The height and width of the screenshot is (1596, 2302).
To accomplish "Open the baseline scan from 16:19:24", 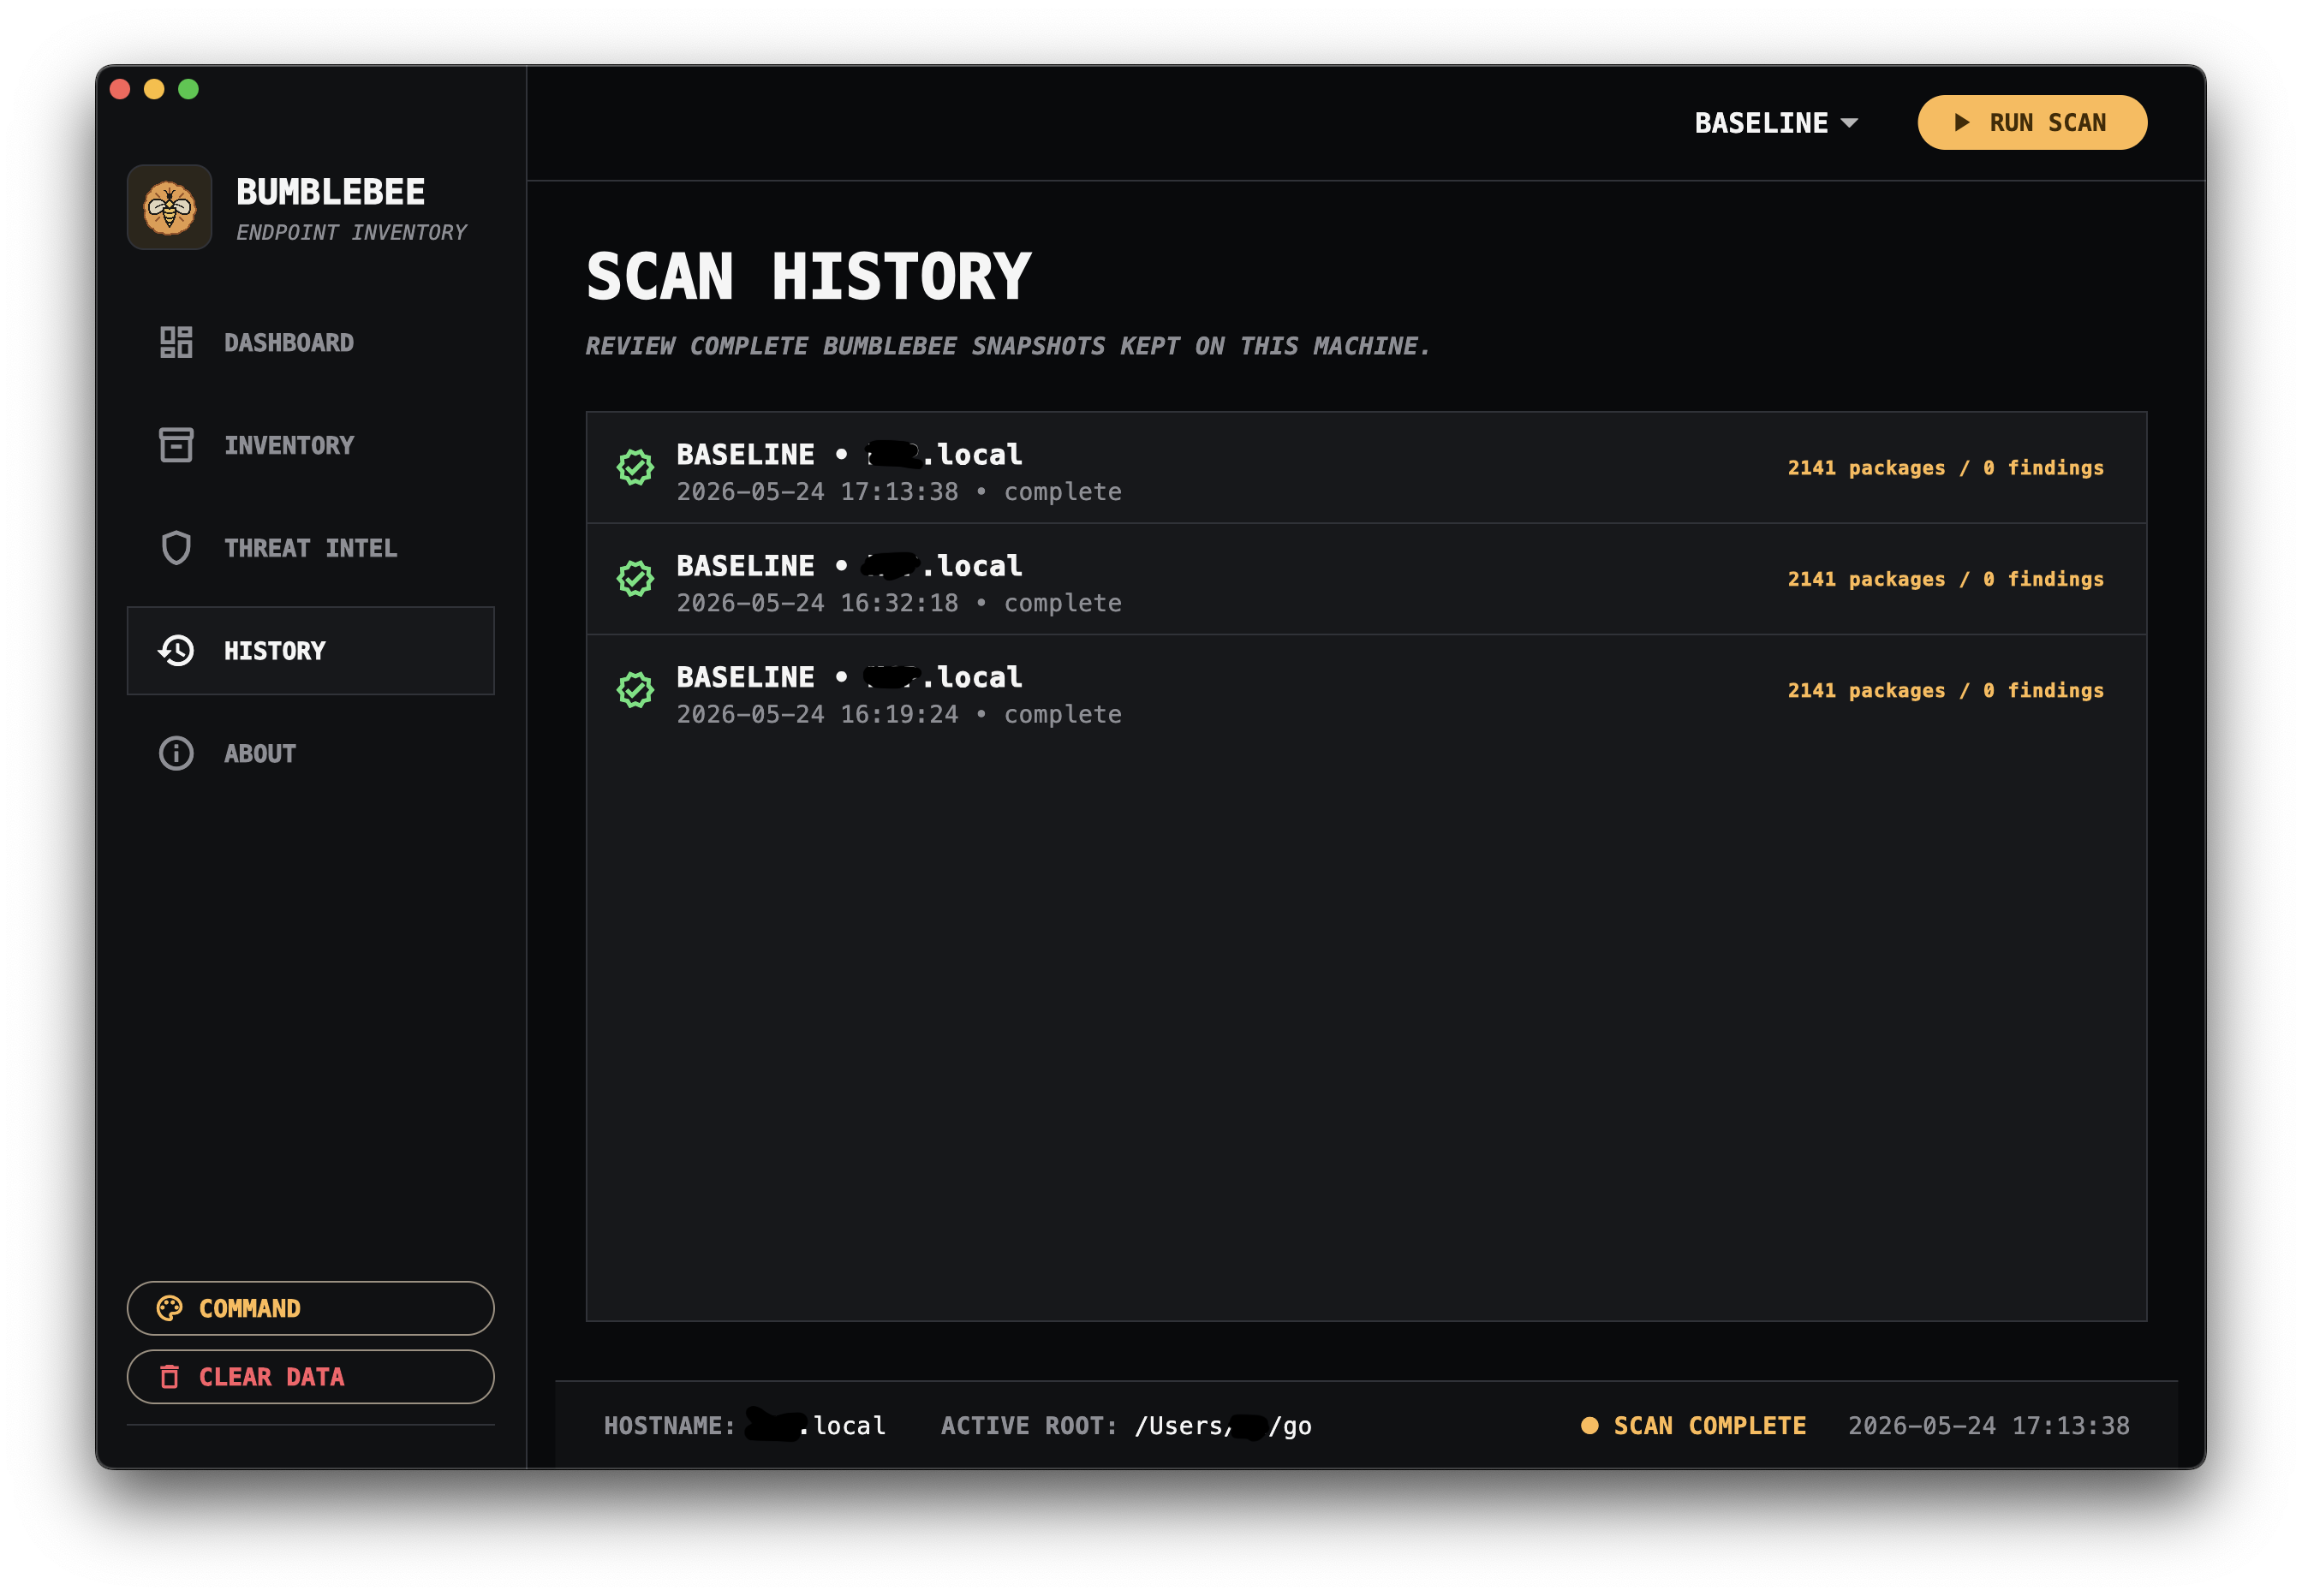I will 1366,690.
